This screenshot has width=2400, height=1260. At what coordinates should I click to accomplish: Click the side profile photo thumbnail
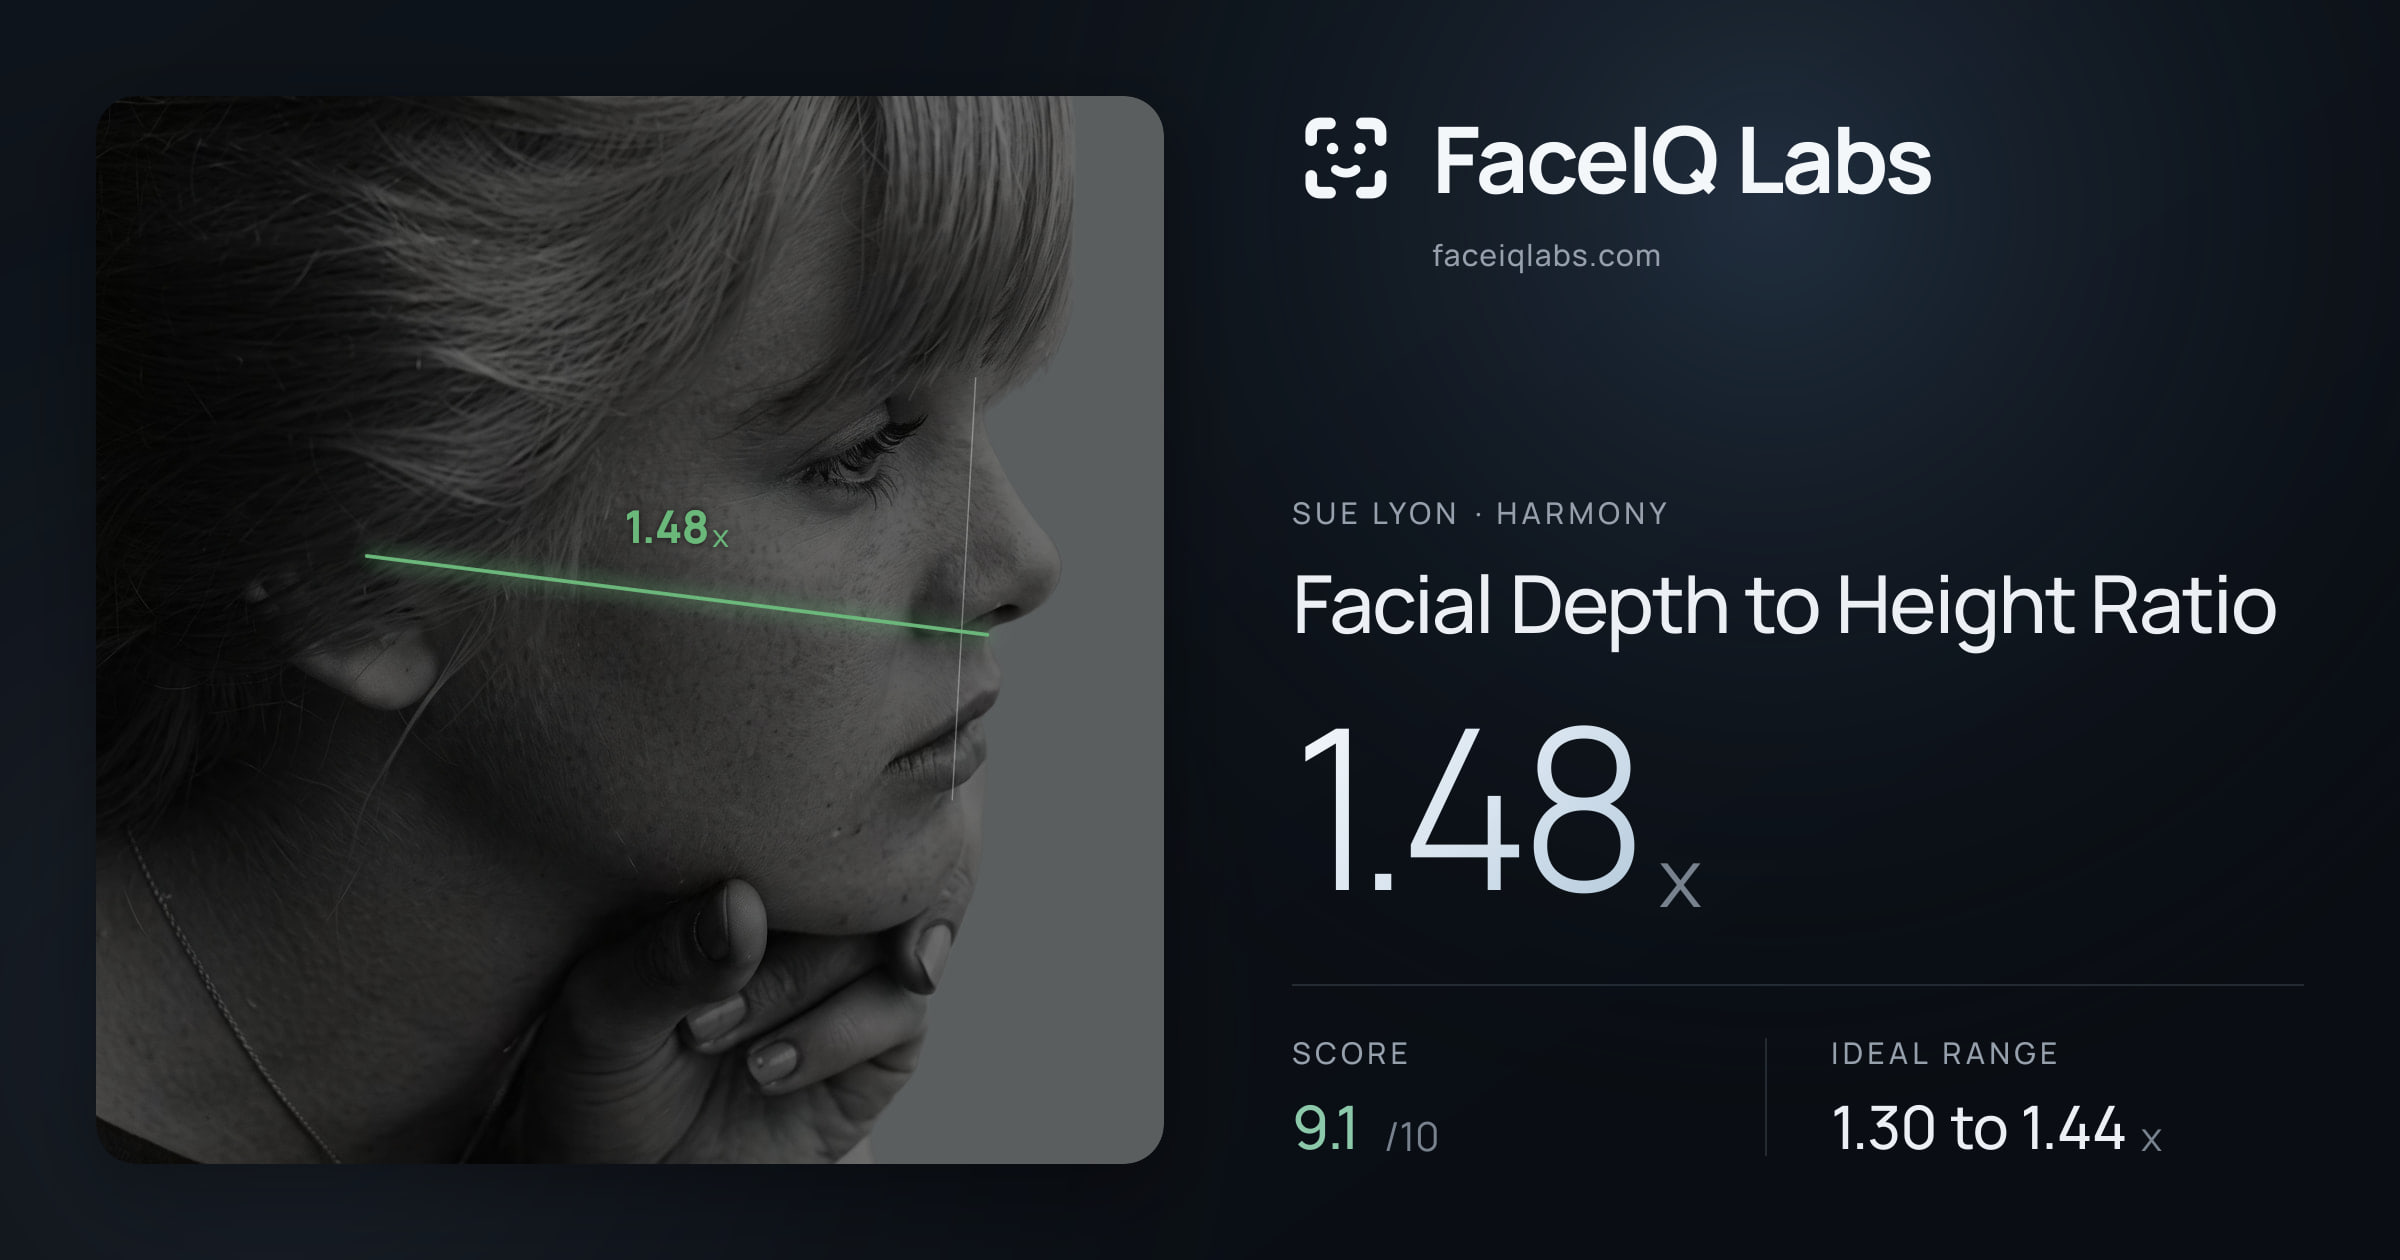[x=630, y=630]
